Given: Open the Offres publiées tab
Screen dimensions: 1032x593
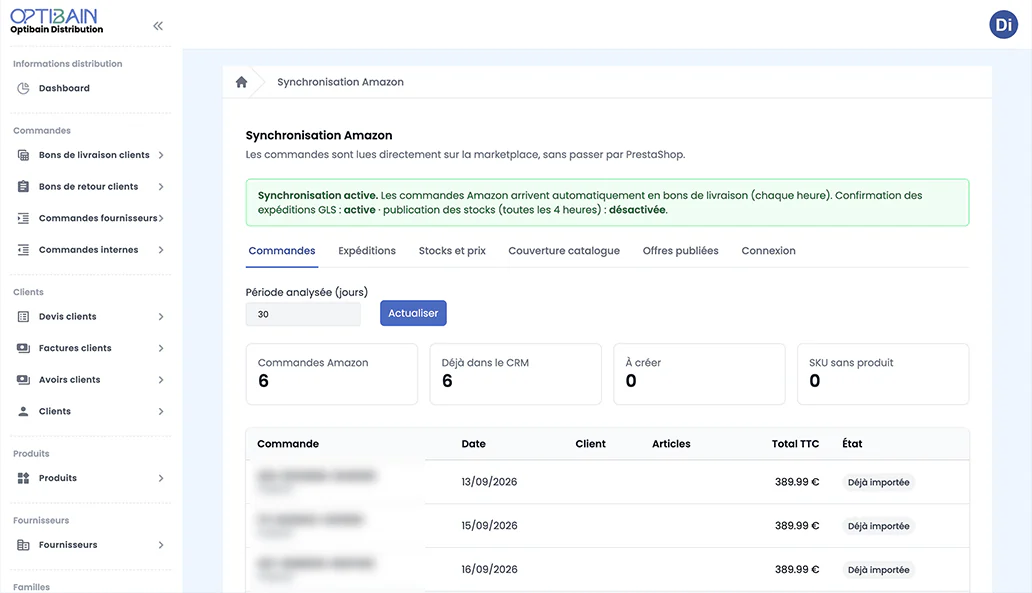Looking at the screenshot, I should tap(681, 251).
